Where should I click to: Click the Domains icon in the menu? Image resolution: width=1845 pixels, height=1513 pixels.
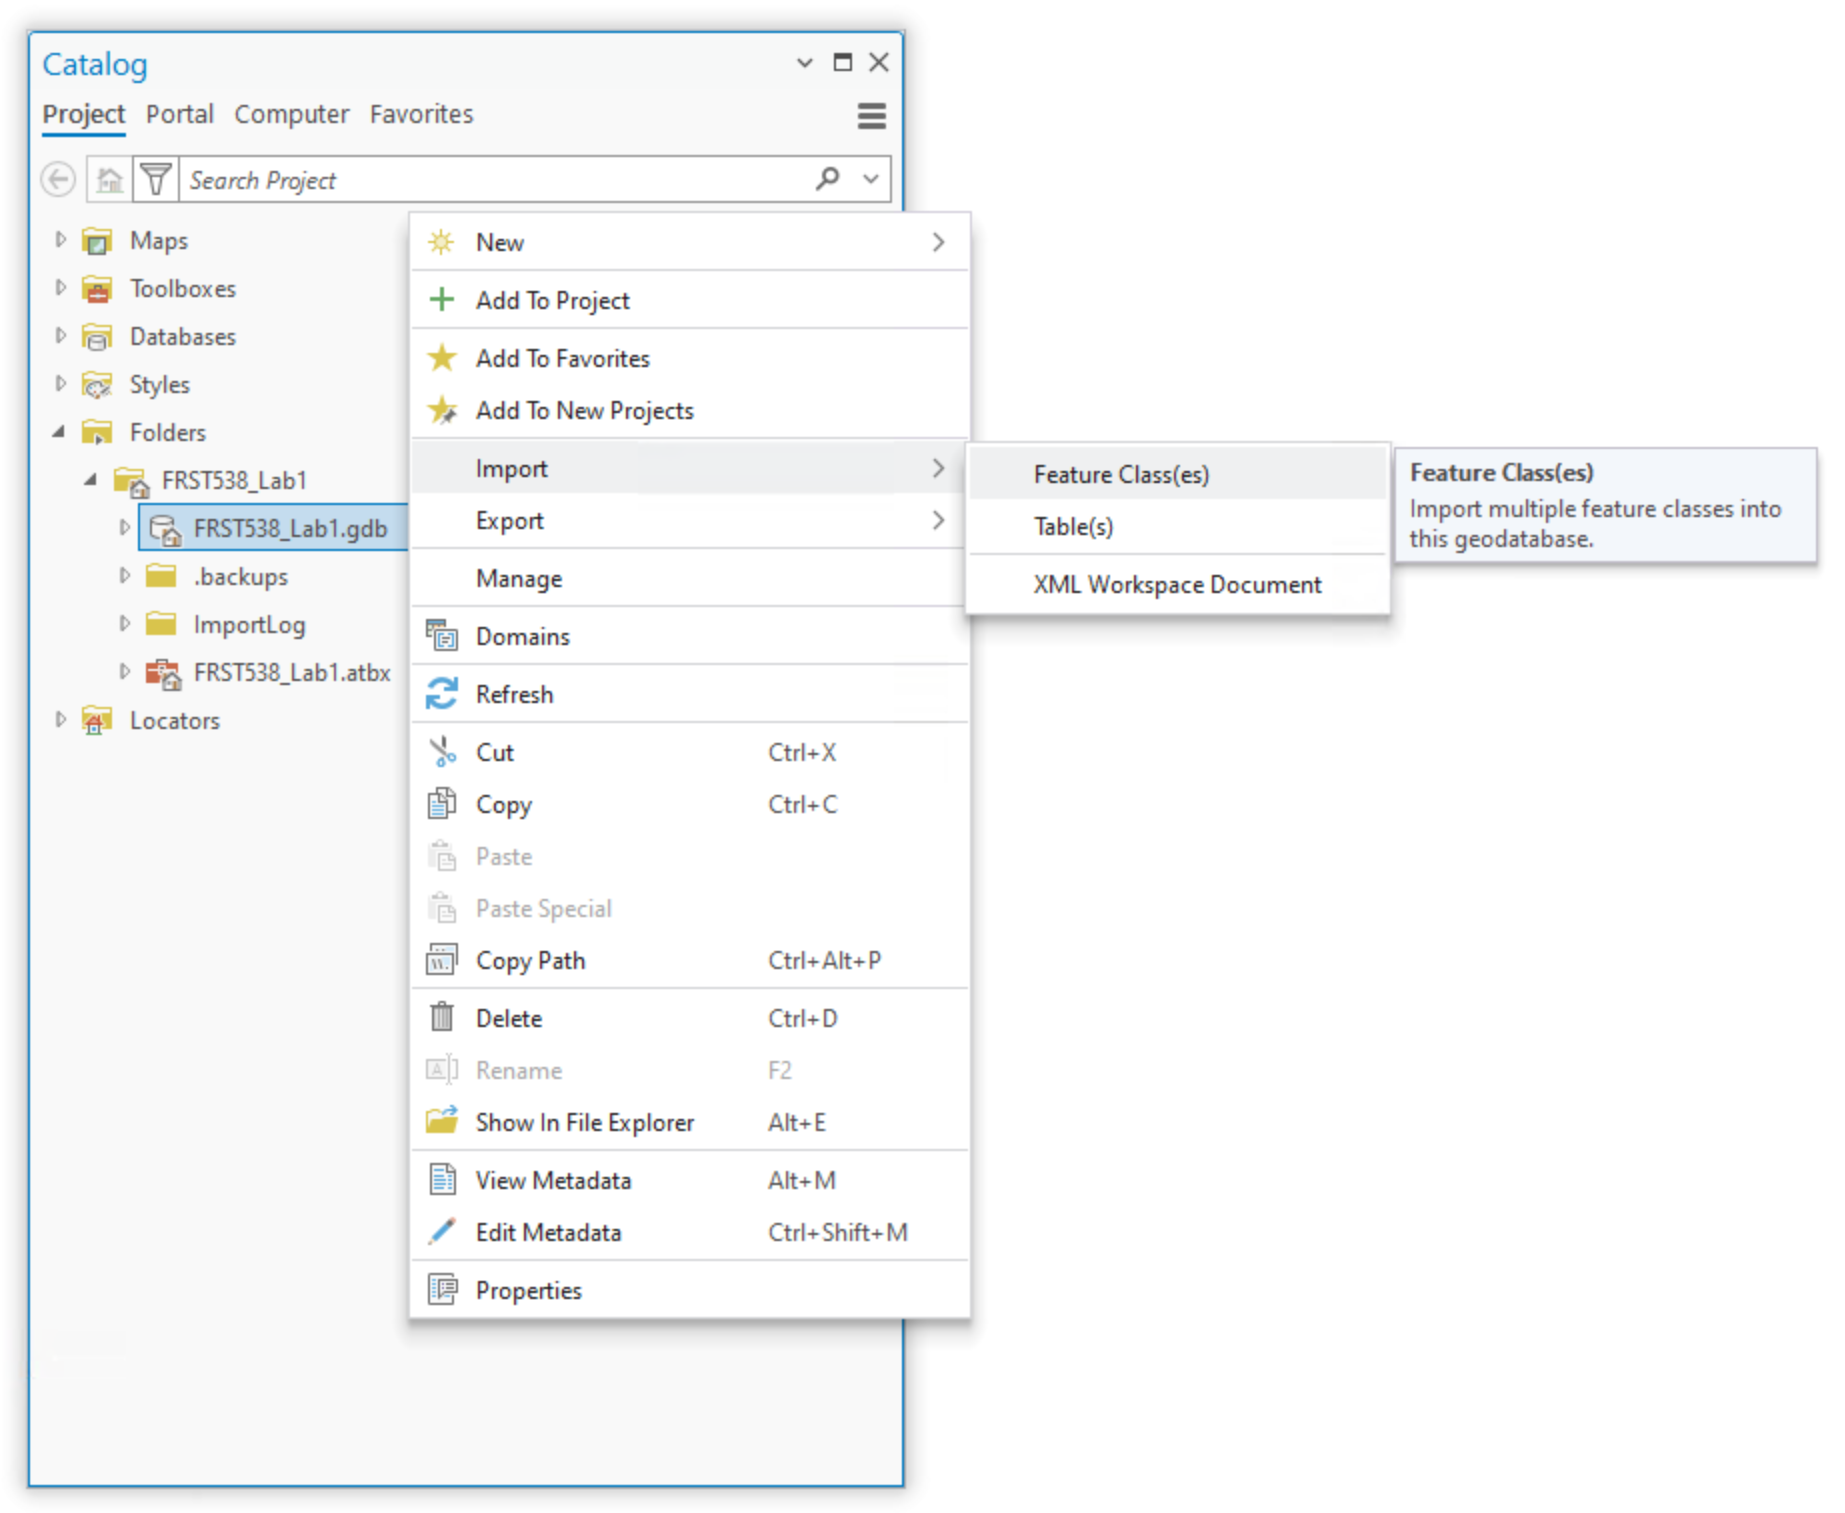click(441, 636)
